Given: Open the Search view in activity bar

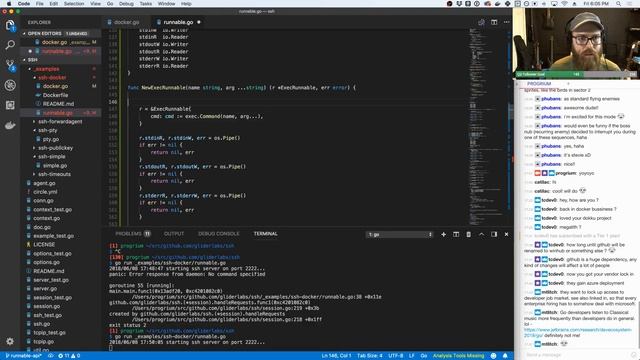Looking at the screenshot, I should [x=10, y=45].
